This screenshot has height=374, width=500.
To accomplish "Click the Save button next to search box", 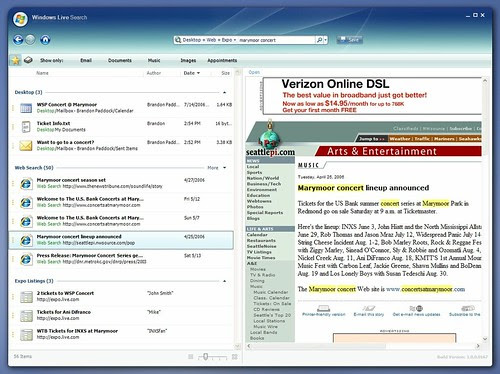I will [349, 40].
